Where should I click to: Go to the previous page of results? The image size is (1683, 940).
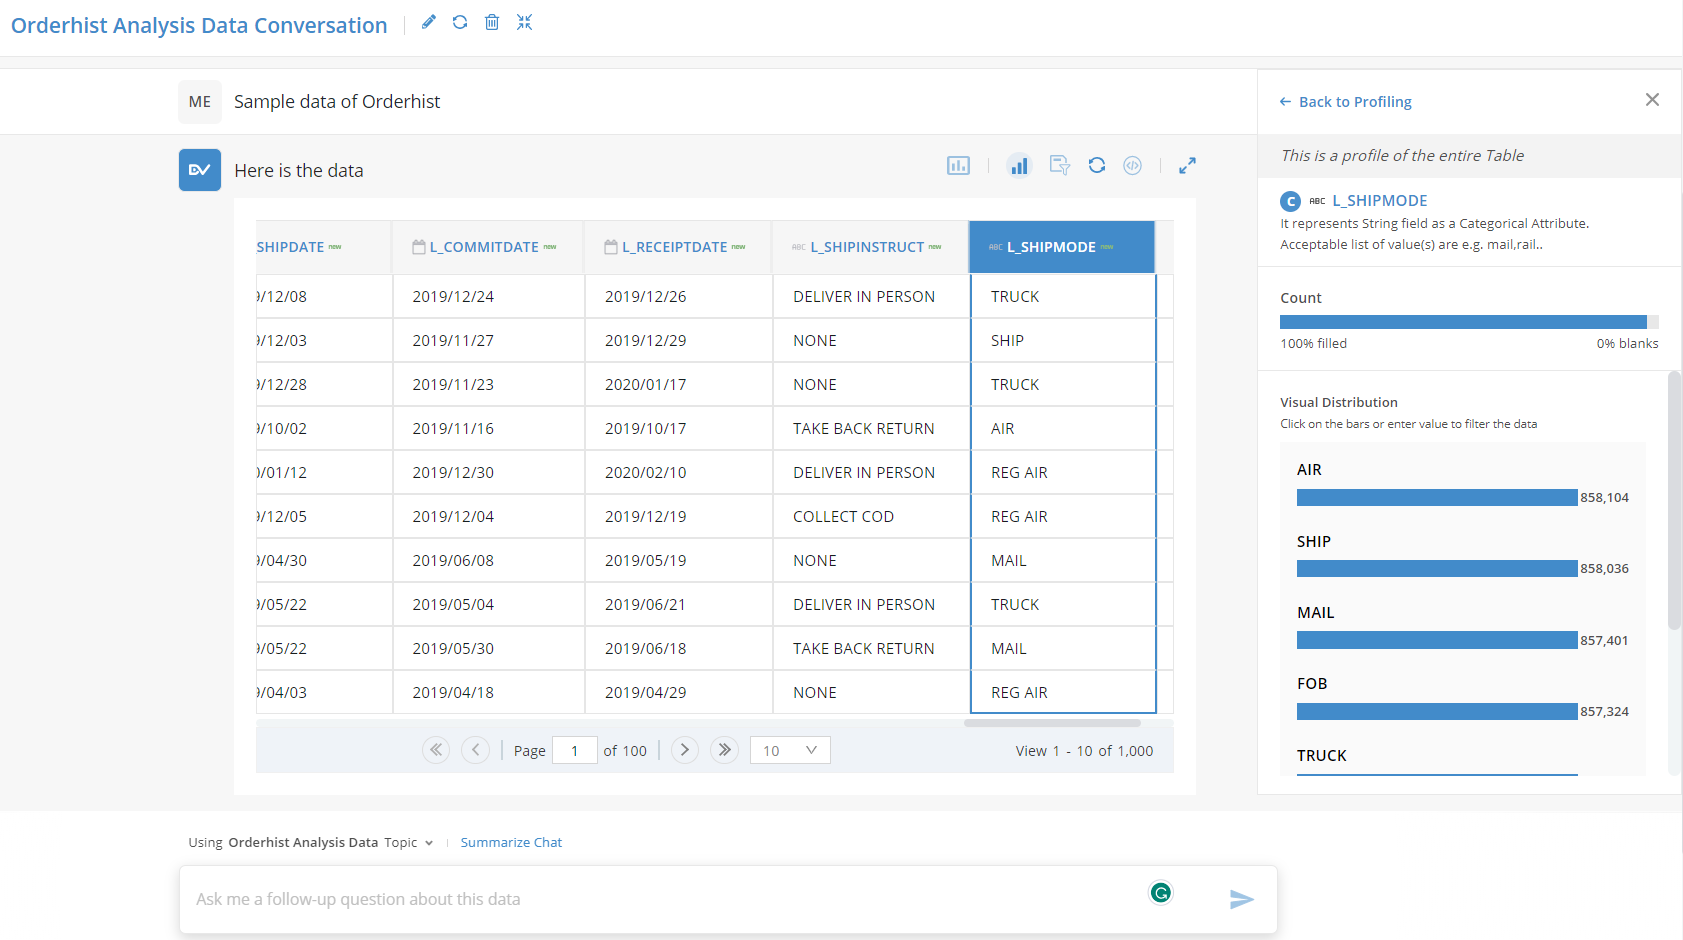point(475,750)
